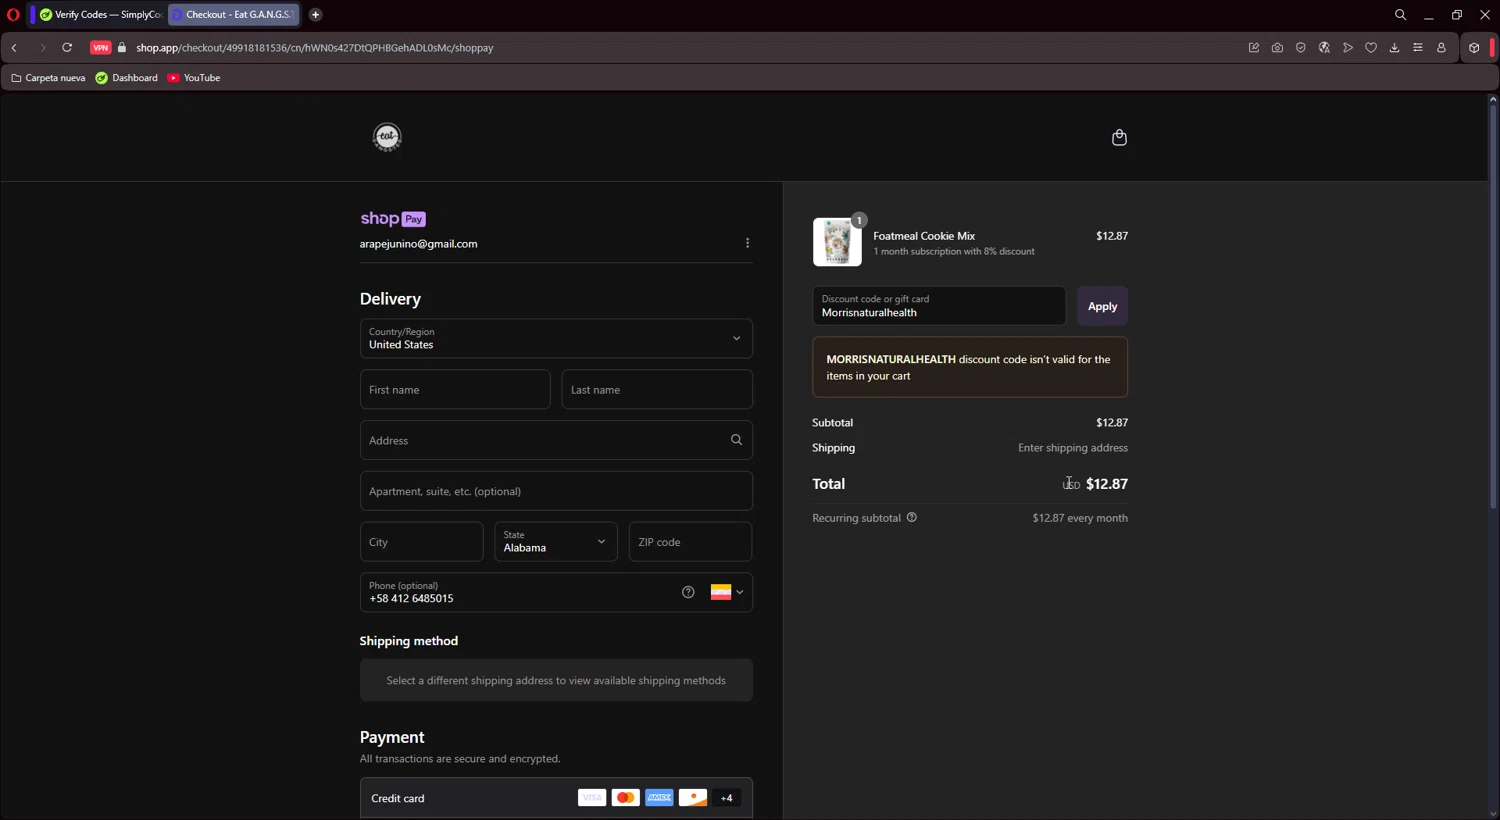This screenshot has height=820, width=1500.
Task: Click the phone help question mark icon
Action: (688, 592)
